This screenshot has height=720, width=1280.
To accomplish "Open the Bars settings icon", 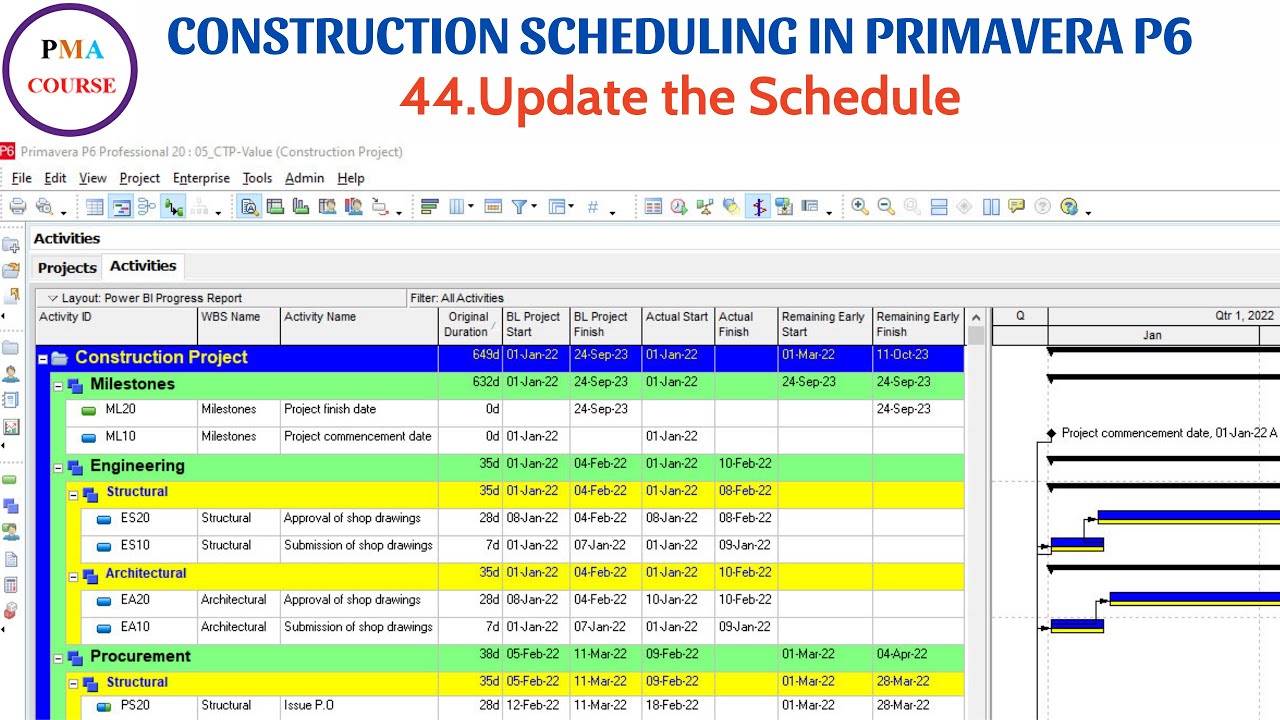I will (430, 207).
